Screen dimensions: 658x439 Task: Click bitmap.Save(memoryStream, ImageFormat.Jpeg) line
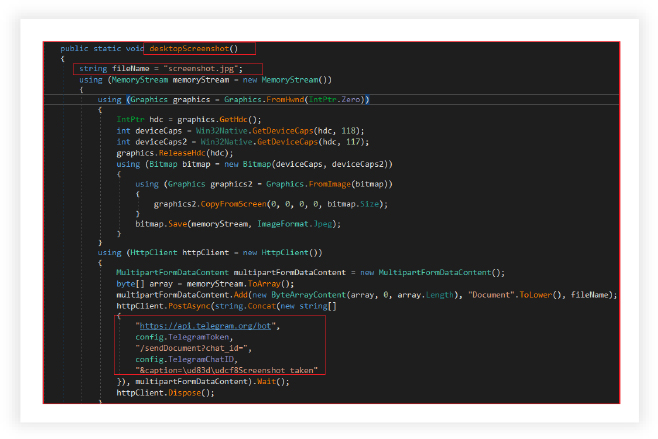238,224
